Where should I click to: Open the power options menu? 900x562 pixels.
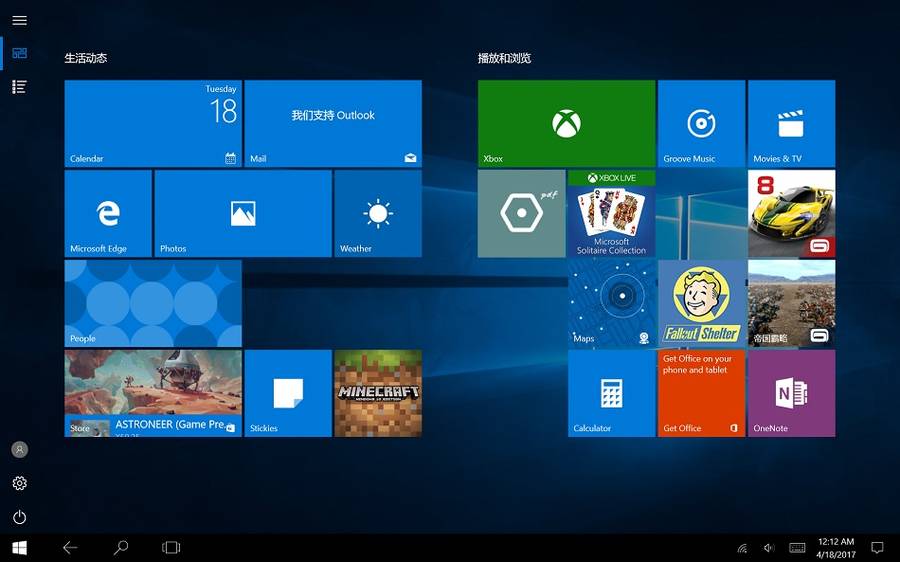tap(19, 517)
